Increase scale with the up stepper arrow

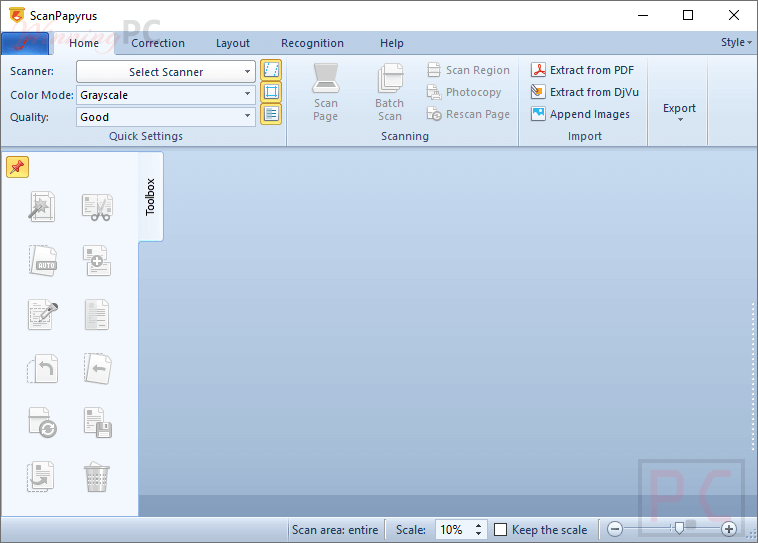479,526
